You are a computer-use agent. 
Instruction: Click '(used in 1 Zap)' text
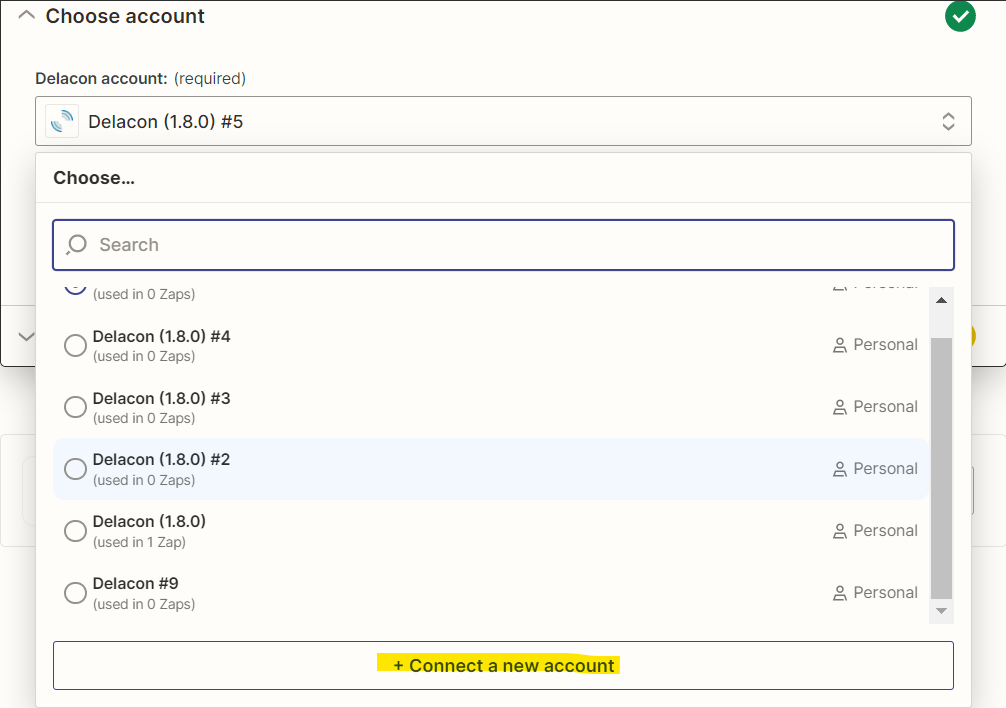coord(139,543)
